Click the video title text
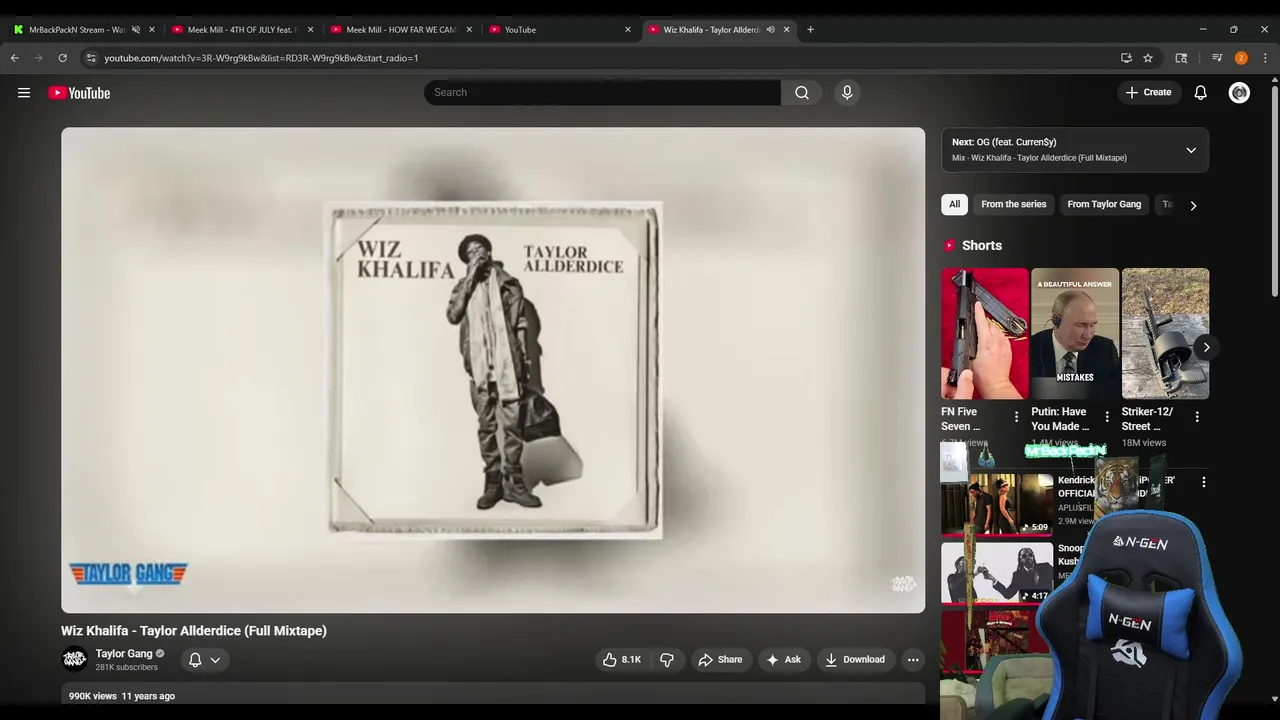1280x720 pixels. 194,631
